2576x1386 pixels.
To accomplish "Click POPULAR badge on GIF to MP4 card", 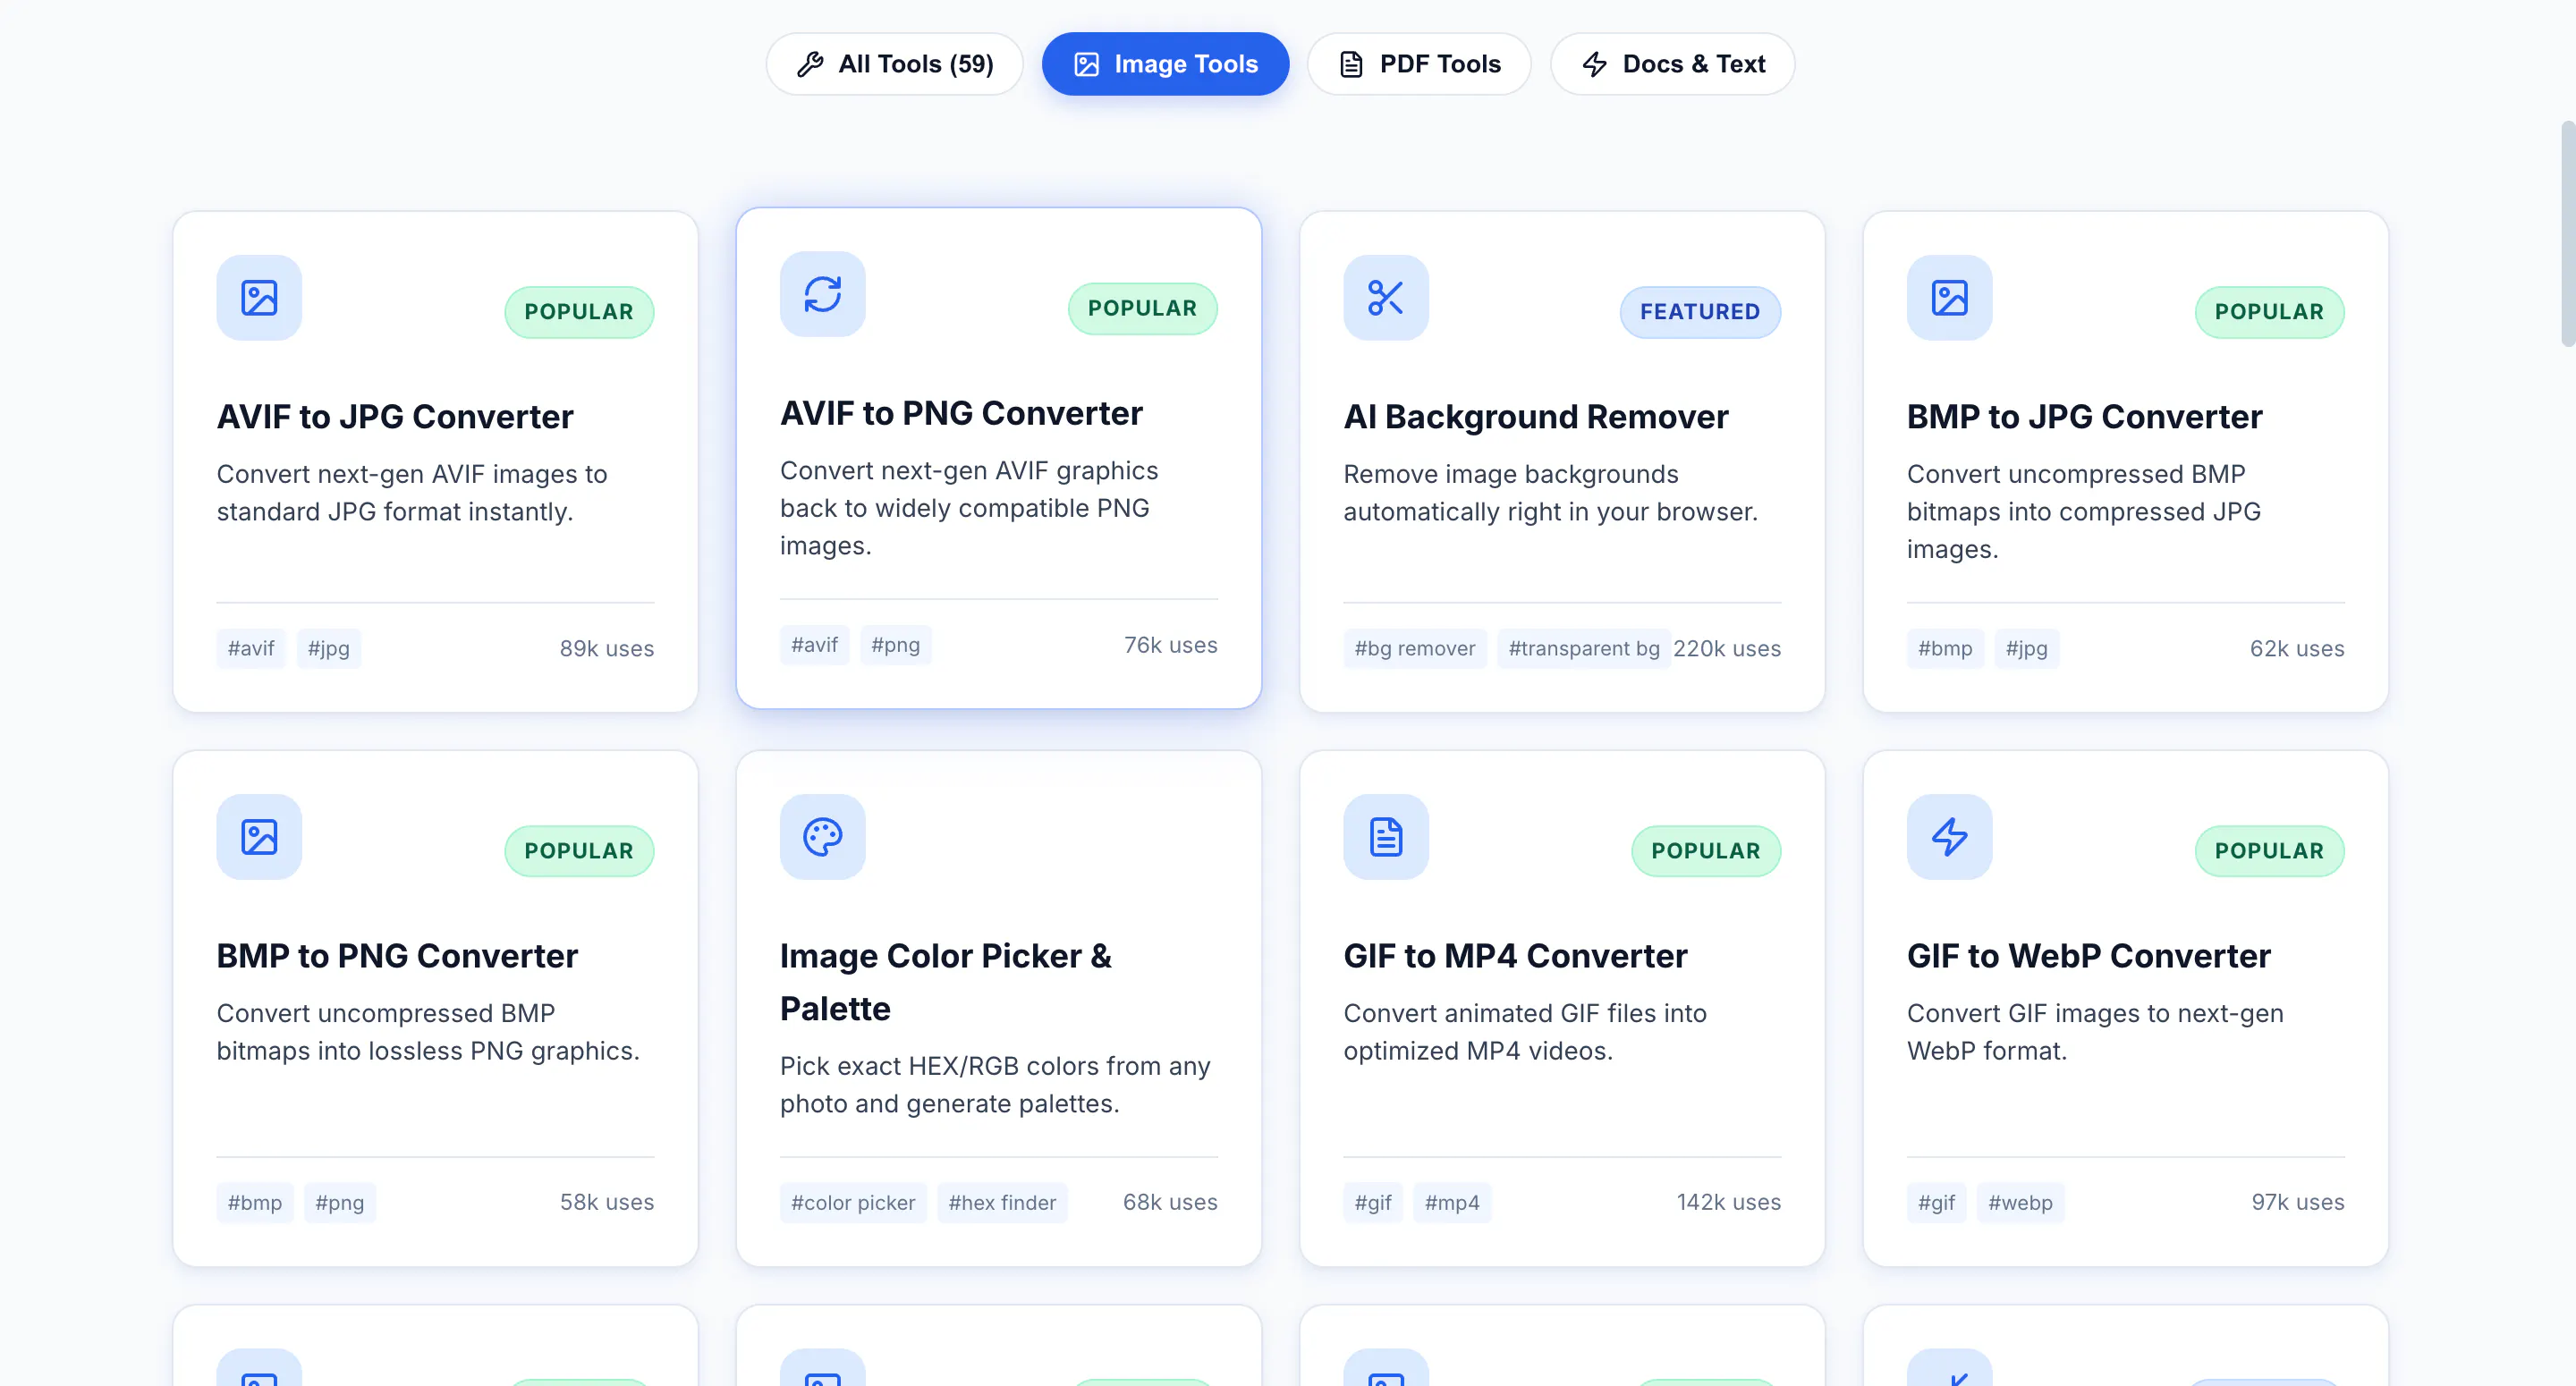I will 1706,851.
